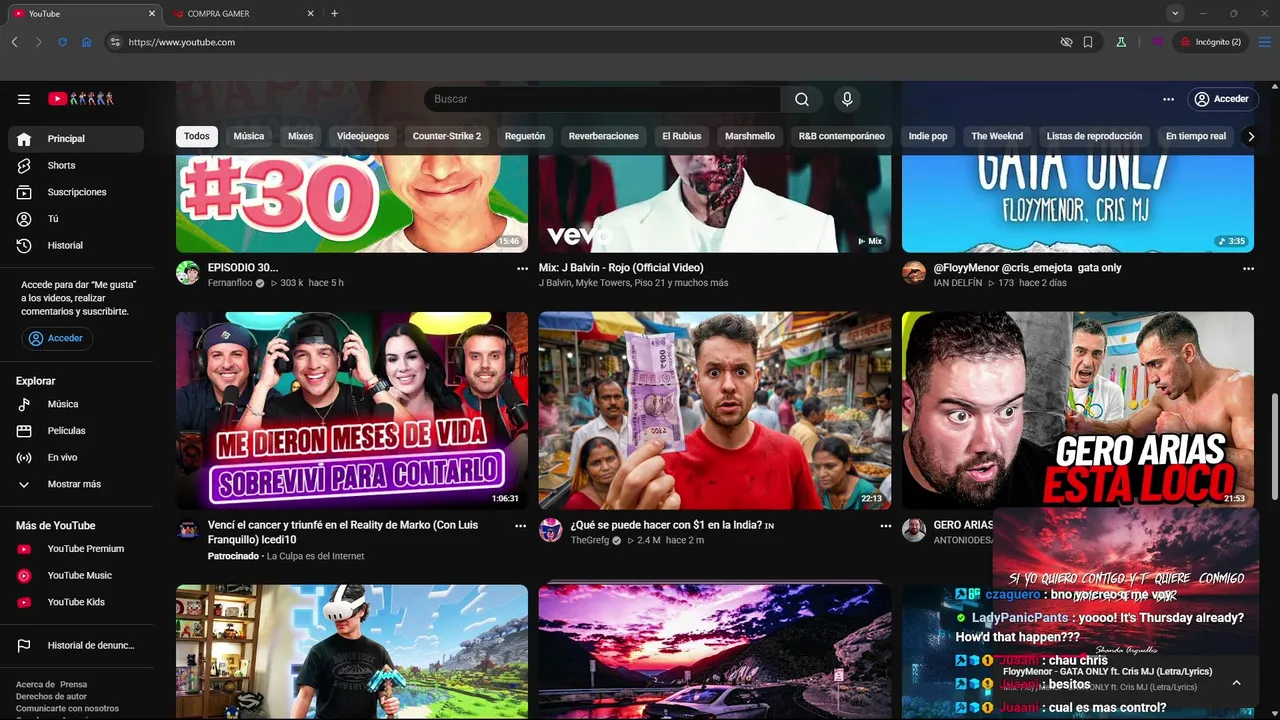Open the three-dot settings menu by Acceder
This screenshot has width=1280, height=720.
[1168, 99]
